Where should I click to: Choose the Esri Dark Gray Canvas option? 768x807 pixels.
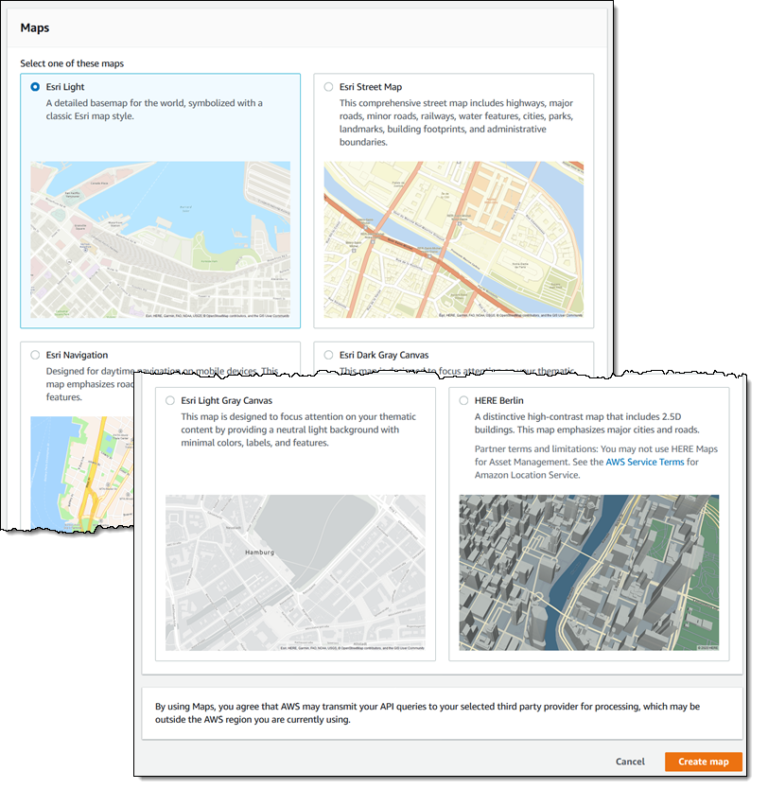pyautogui.click(x=328, y=355)
